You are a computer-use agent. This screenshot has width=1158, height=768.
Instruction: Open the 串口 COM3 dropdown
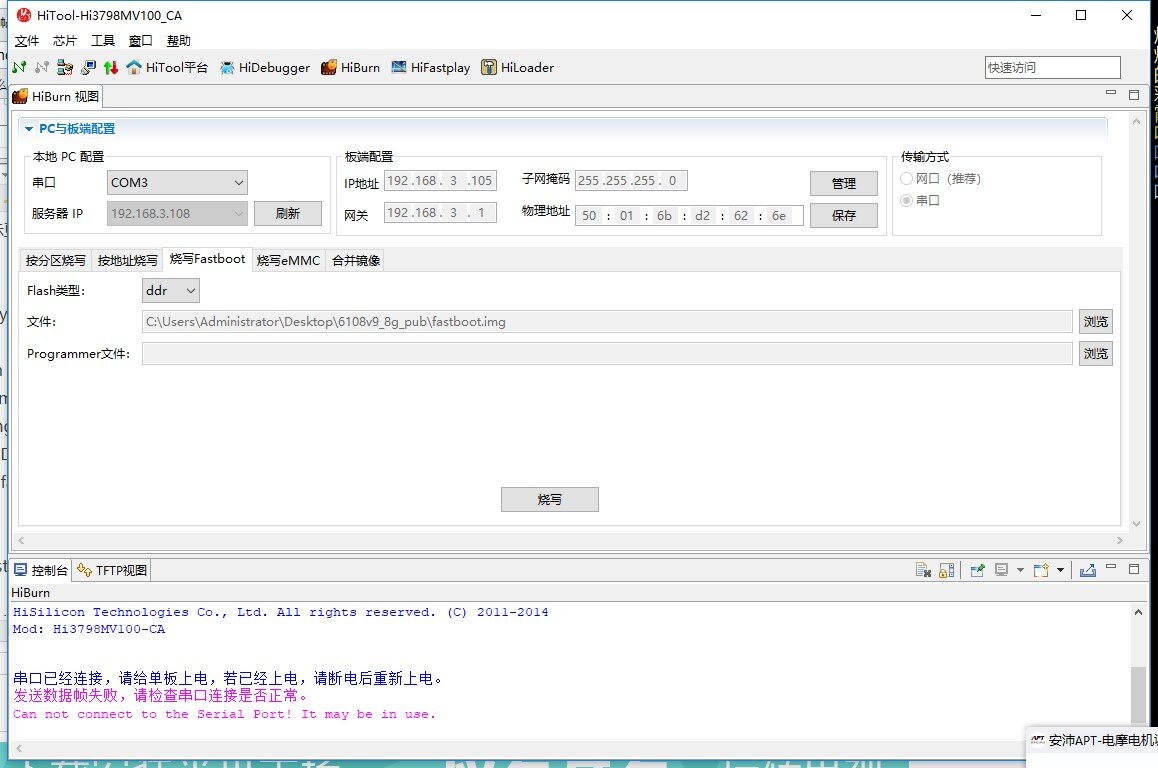(177, 182)
